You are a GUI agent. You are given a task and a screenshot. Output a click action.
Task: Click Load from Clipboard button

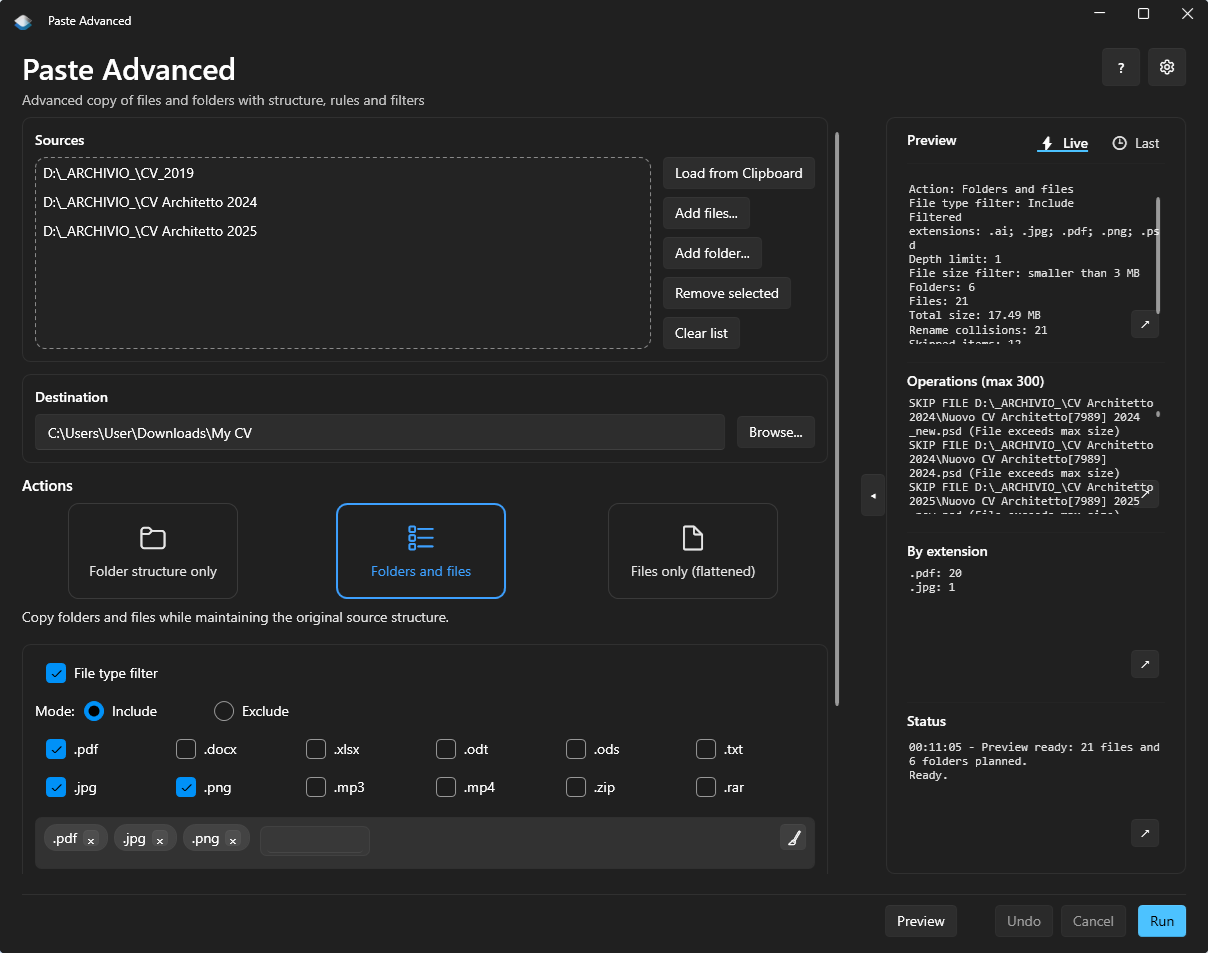(x=739, y=173)
